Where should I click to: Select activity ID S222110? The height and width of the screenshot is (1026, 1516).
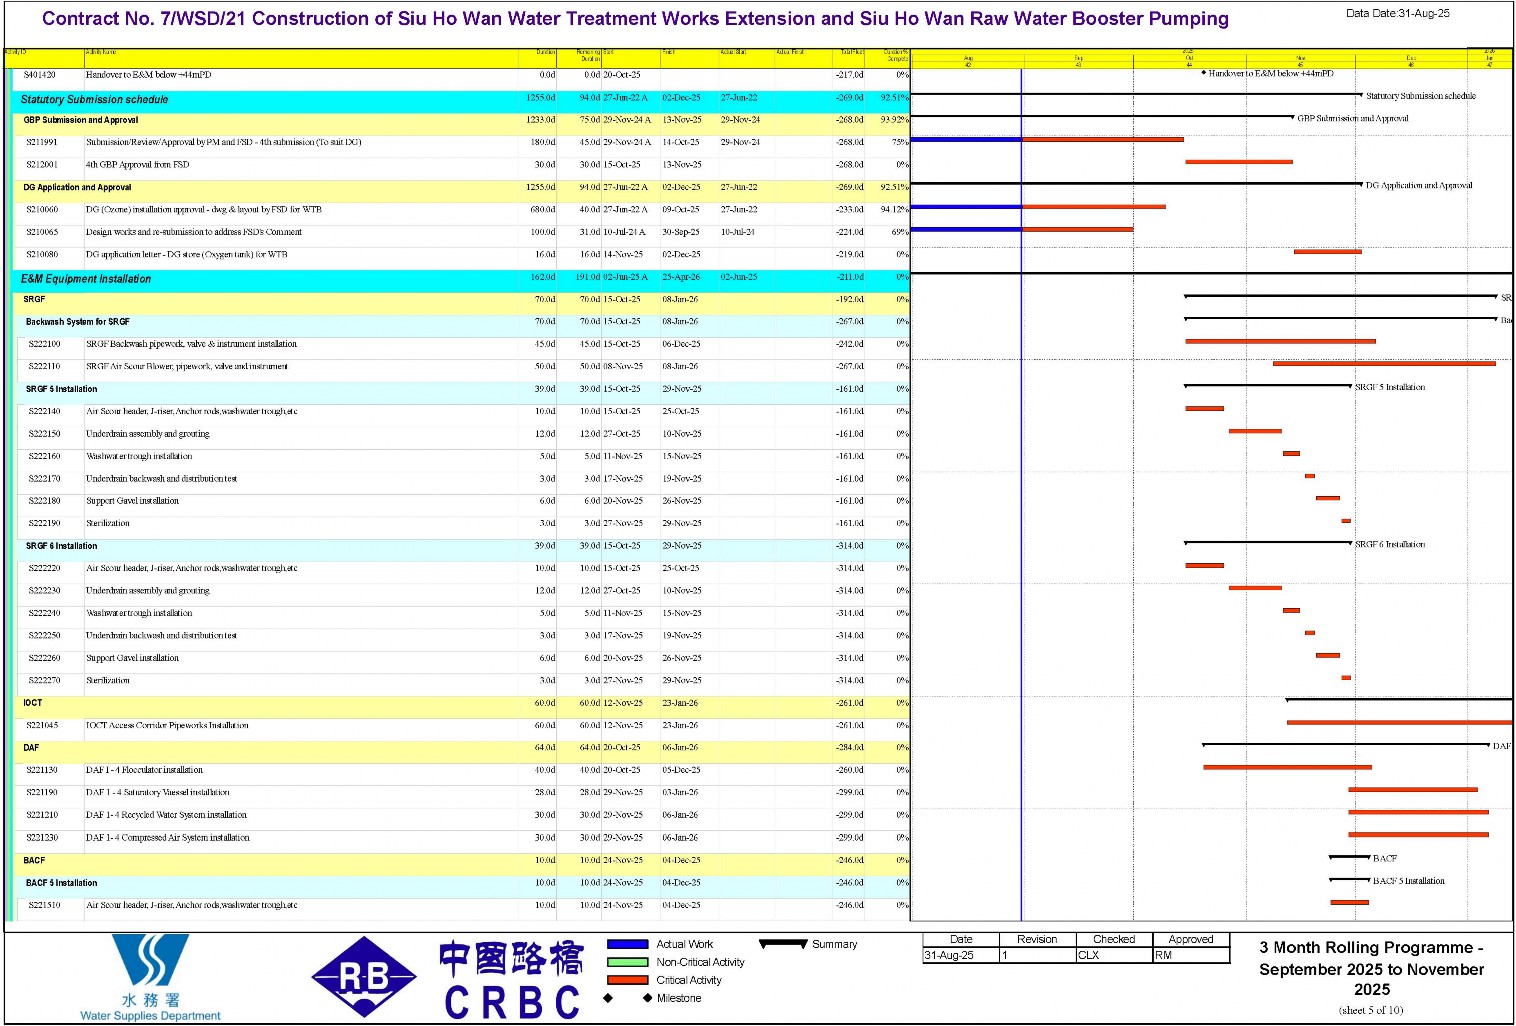[x=44, y=367]
